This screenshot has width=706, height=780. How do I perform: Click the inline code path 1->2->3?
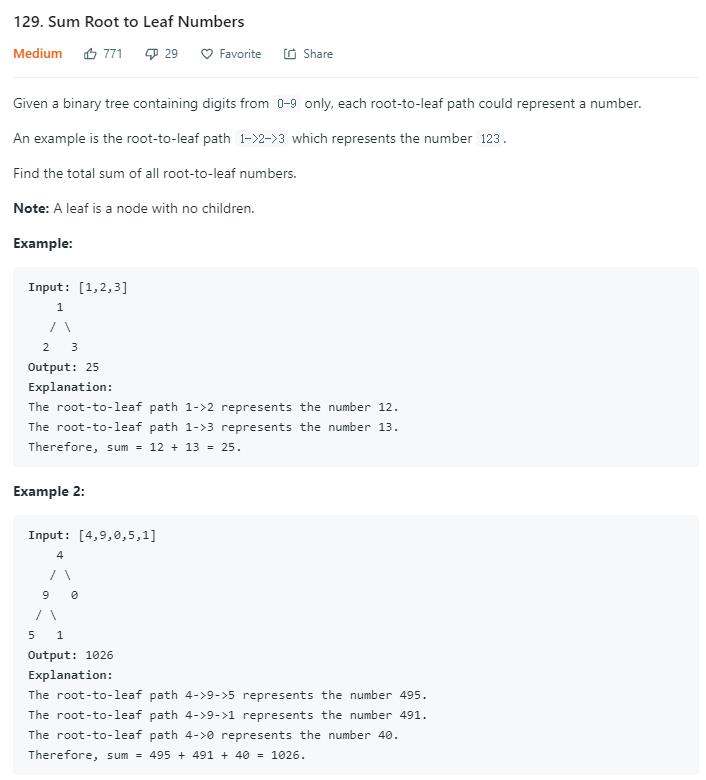coord(262,138)
